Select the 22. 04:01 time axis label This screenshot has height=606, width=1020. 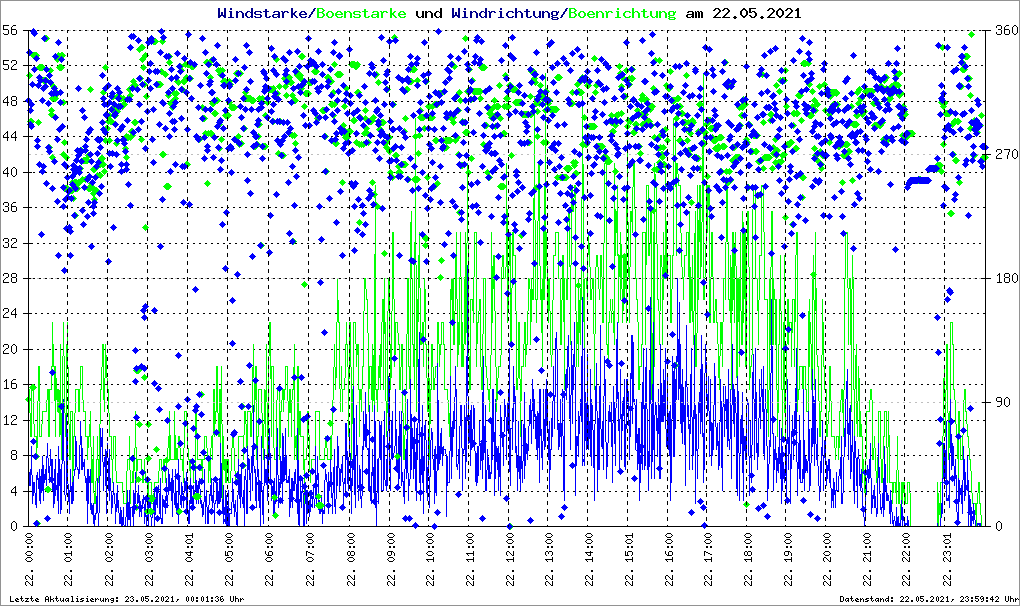[188, 560]
